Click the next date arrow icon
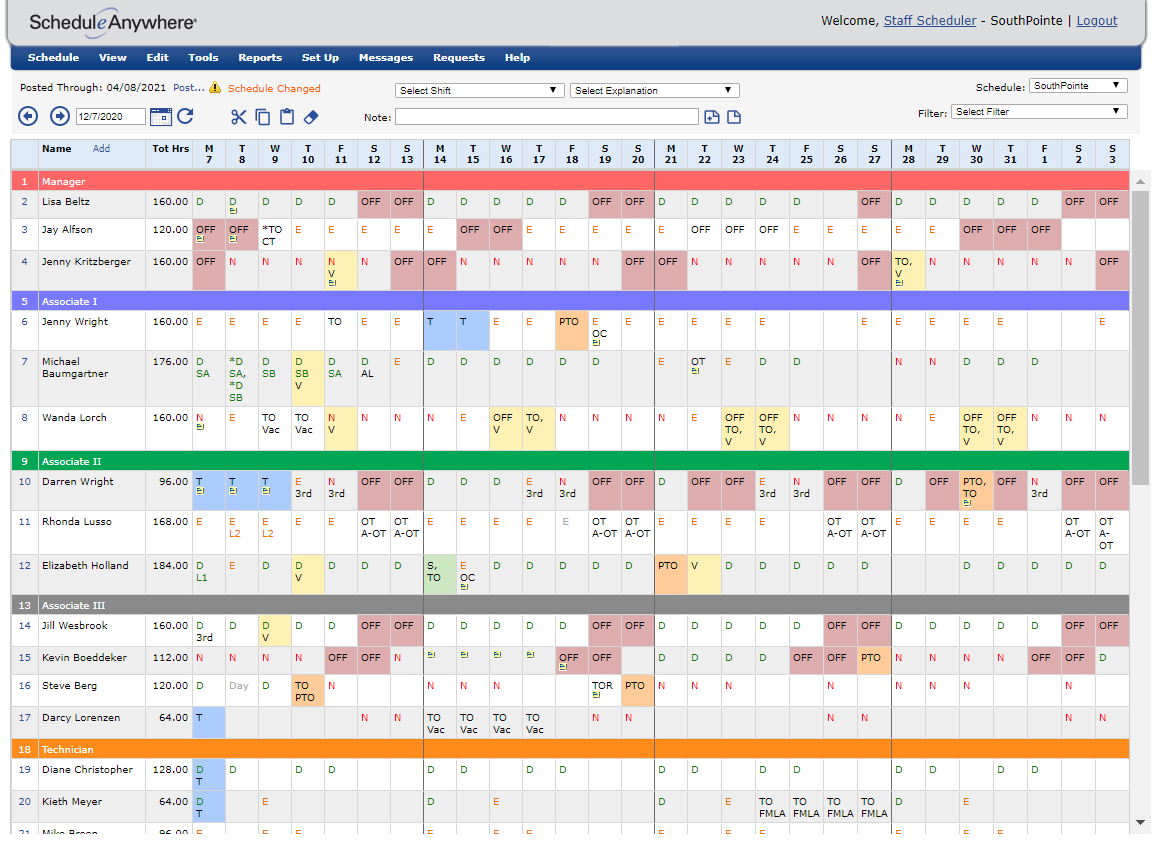Viewport: 1152px width, 864px height. click(59, 116)
